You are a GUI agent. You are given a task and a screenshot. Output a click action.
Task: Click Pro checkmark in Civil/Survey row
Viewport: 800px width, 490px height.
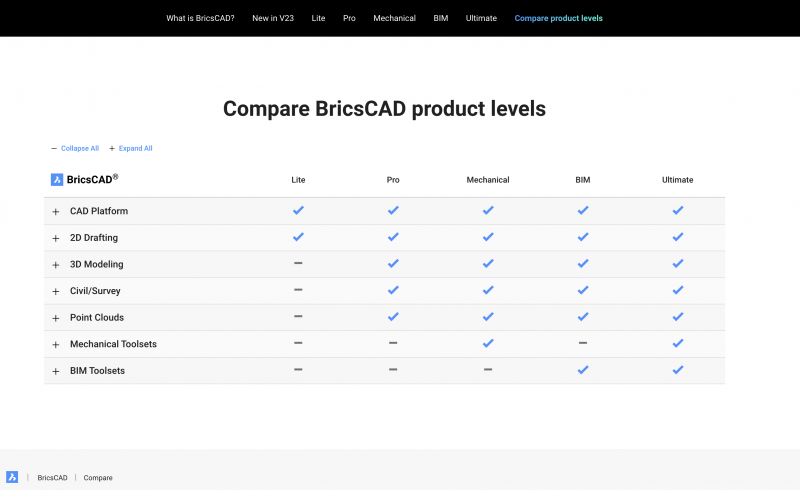click(x=393, y=290)
